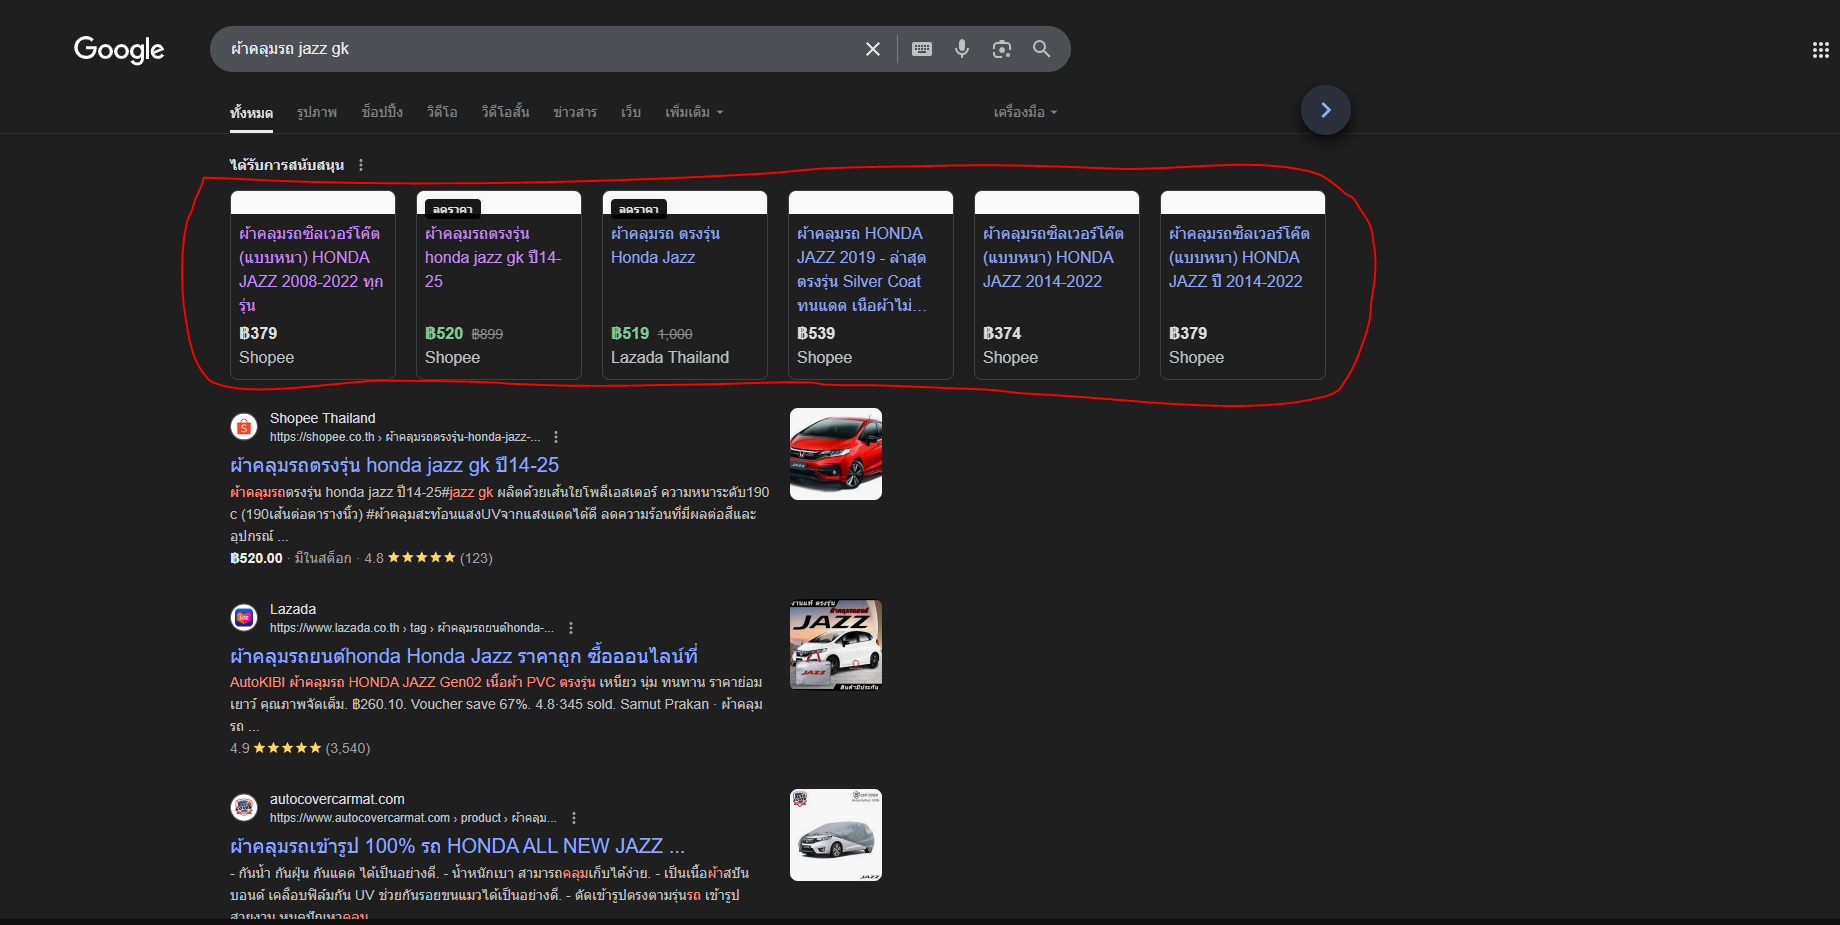This screenshot has width=1840, height=925.
Task: Open HONDA JAZZ 2008-2022 ฿379 product card
Action: coord(313,285)
